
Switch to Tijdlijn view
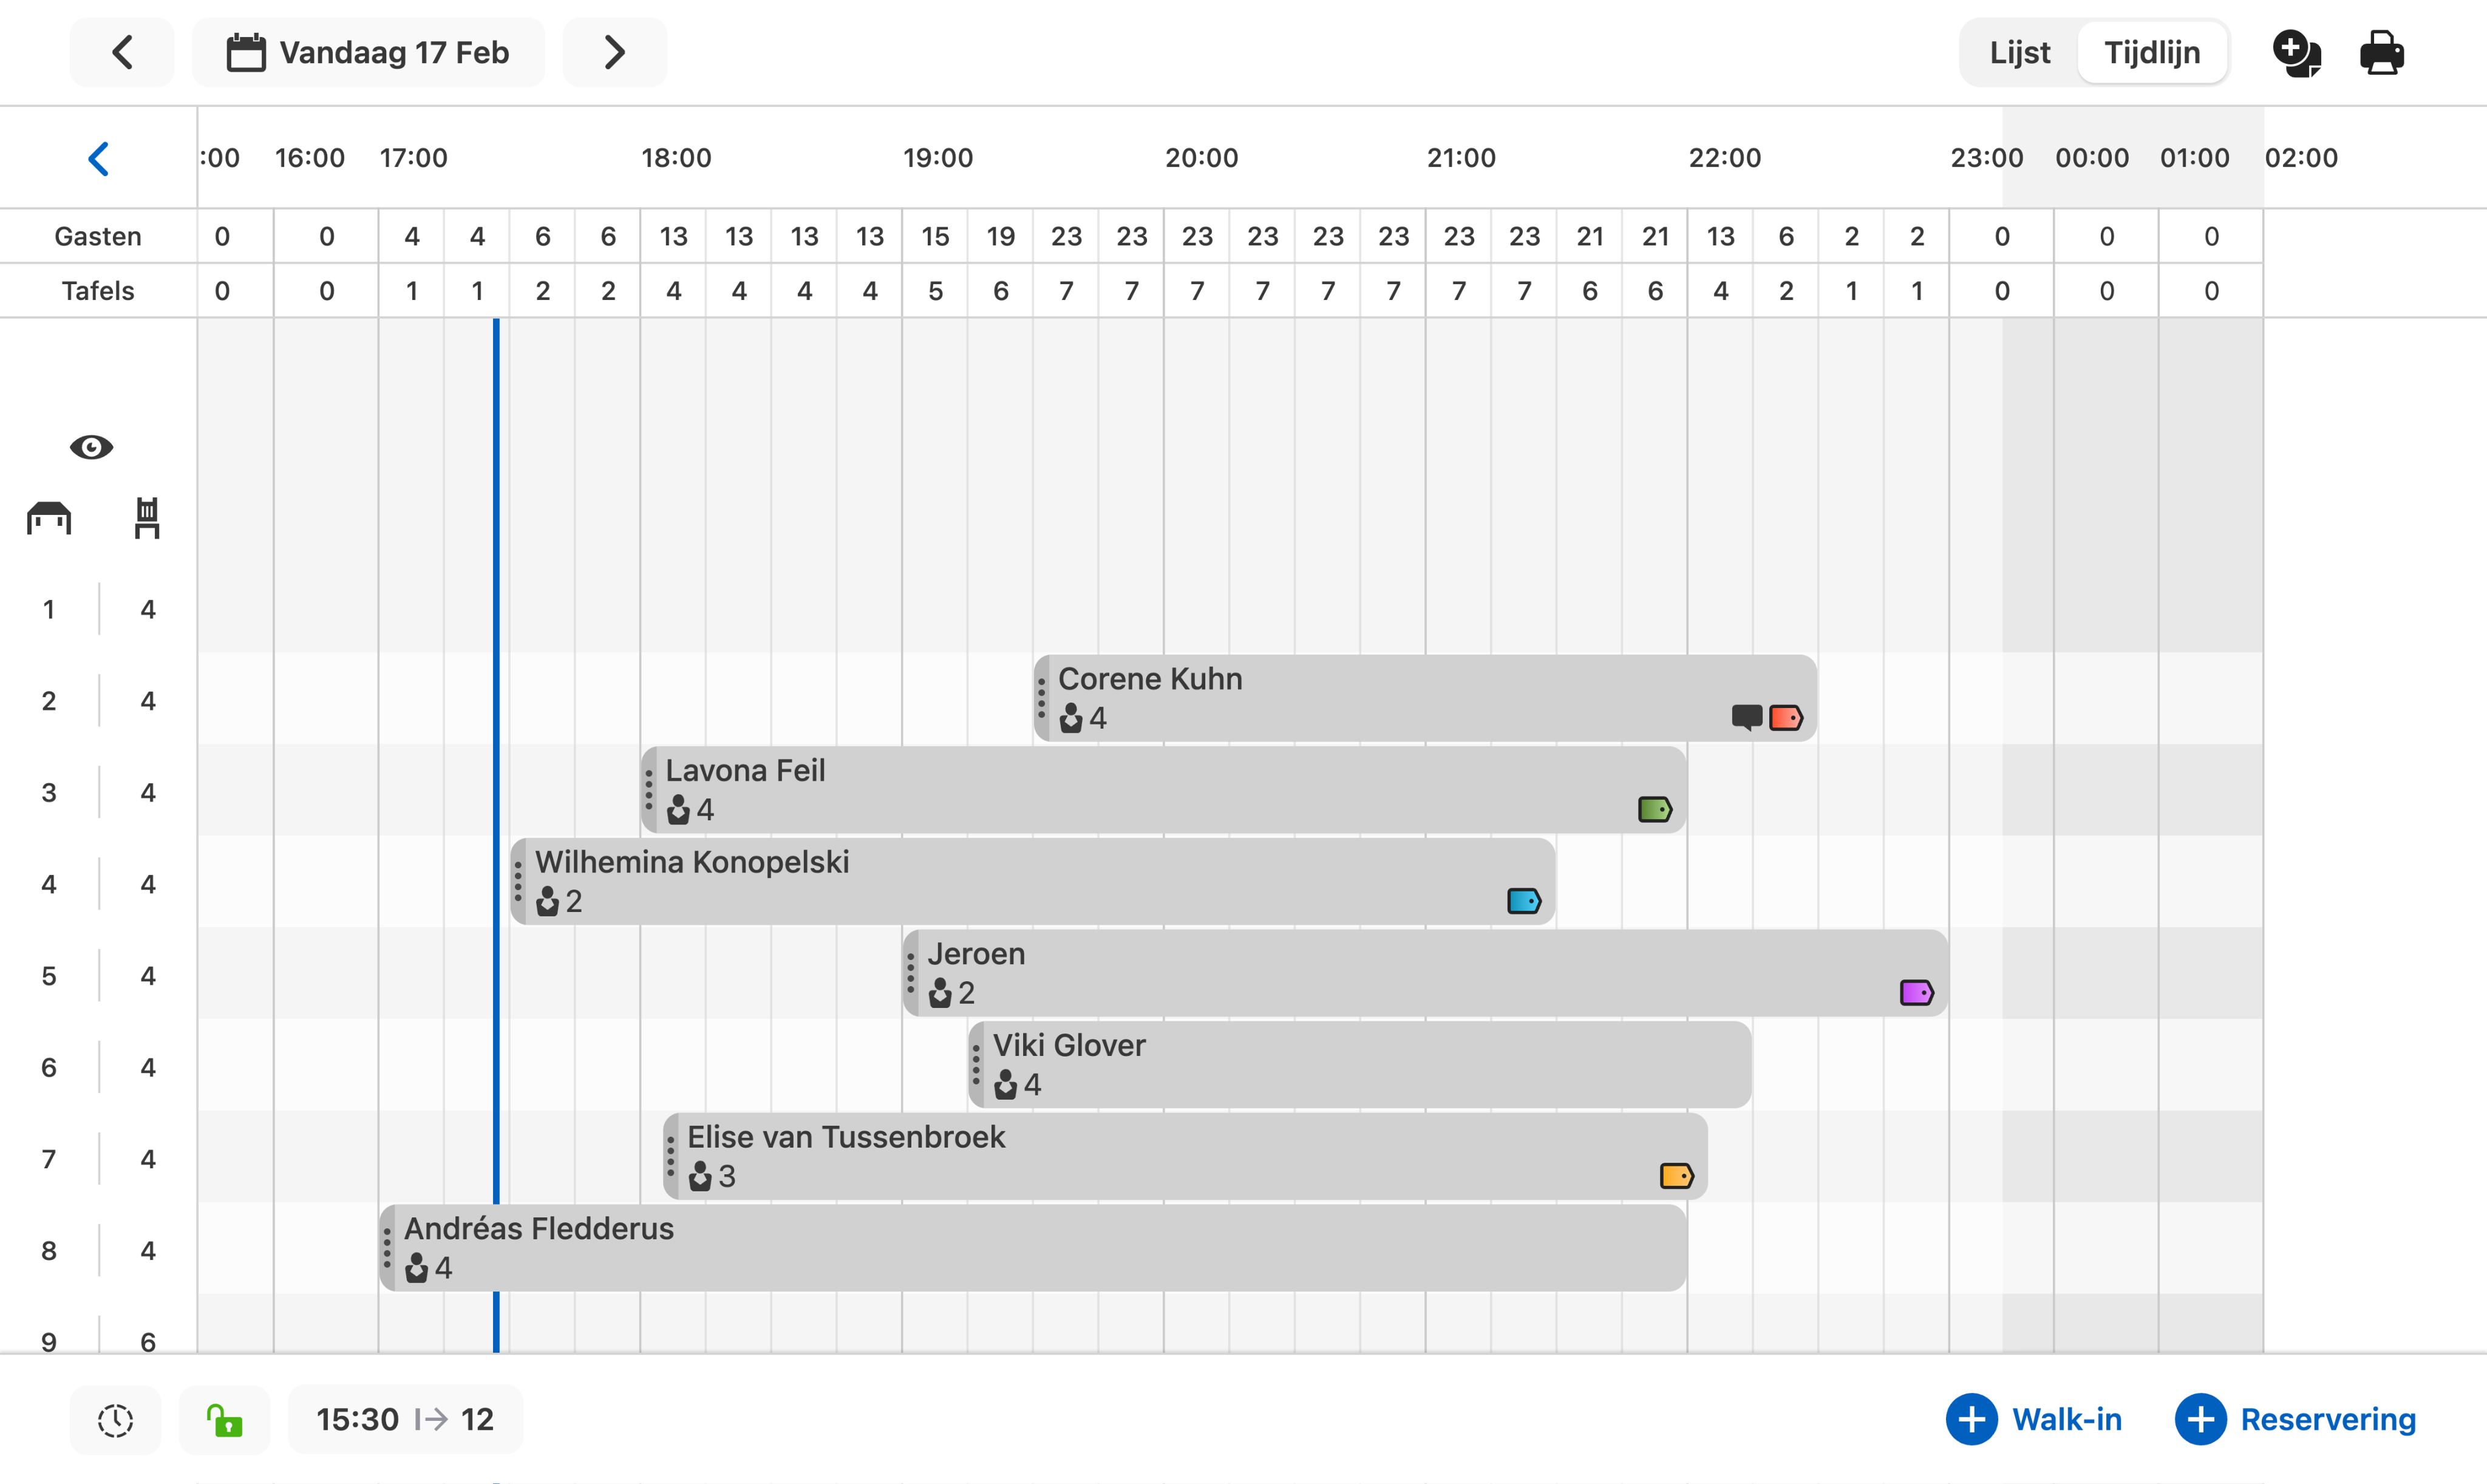2152,52
